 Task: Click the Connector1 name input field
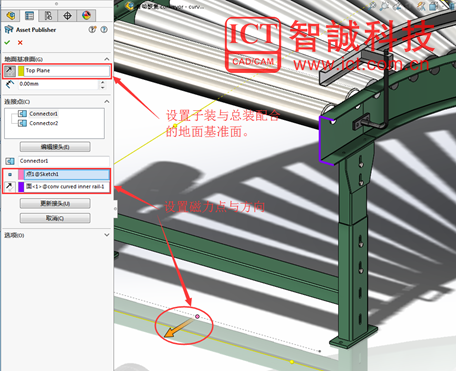pyautogui.click(x=64, y=161)
